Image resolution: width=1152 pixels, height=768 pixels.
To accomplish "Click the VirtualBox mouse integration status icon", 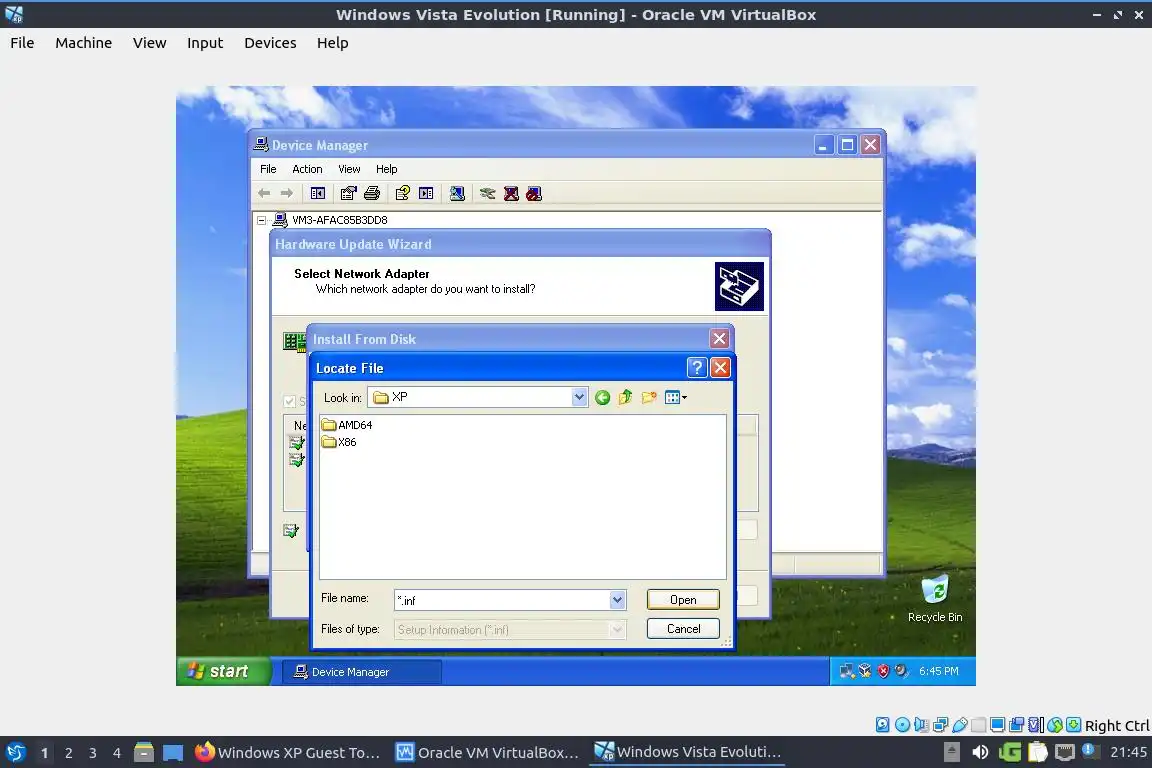I will pos(1054,725).
